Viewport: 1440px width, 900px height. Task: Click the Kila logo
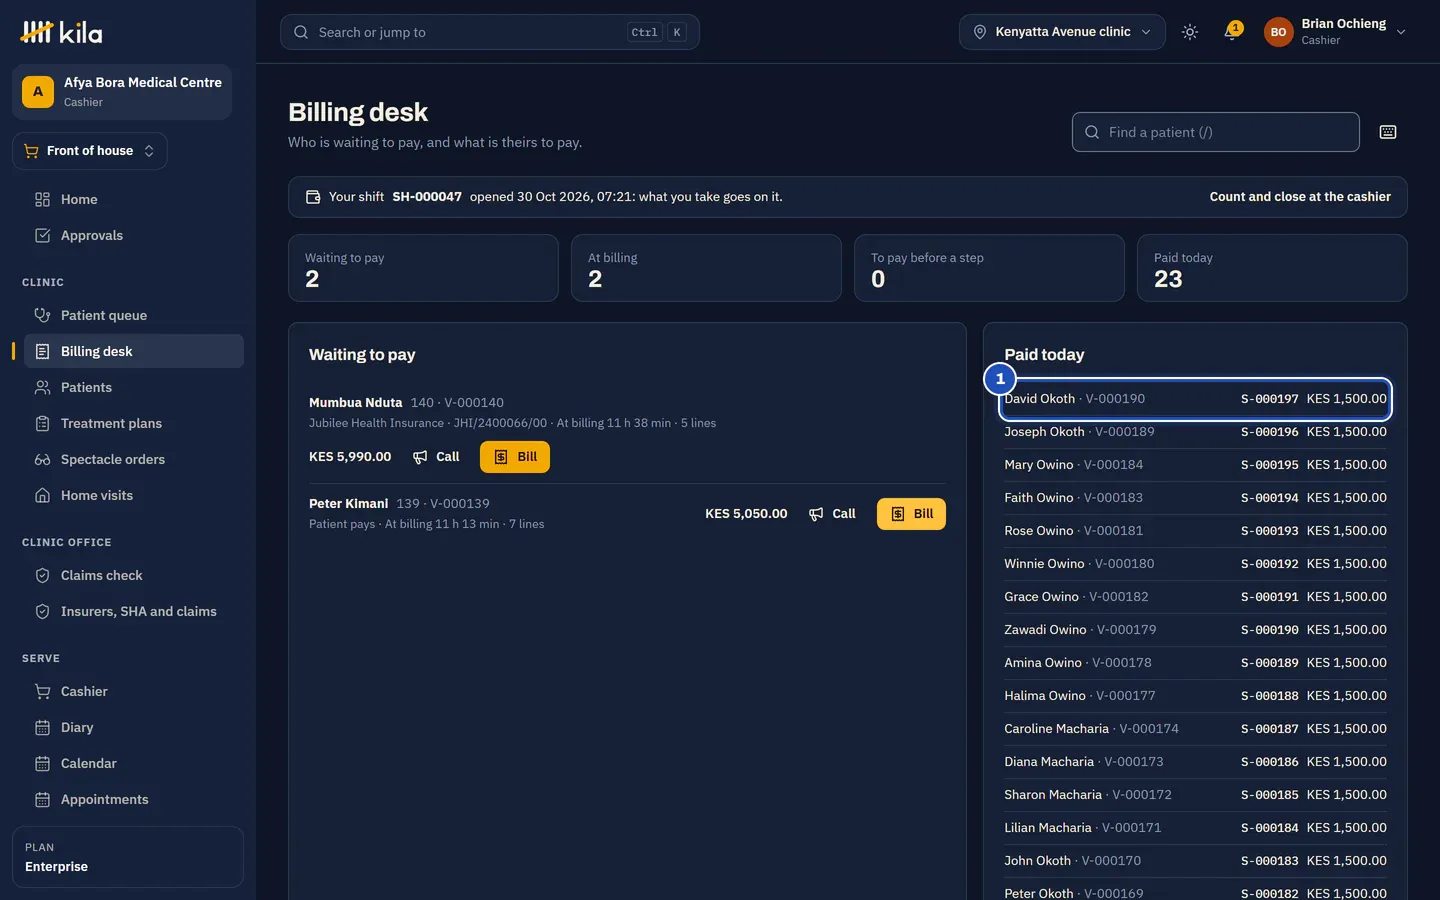coord(61,32)
